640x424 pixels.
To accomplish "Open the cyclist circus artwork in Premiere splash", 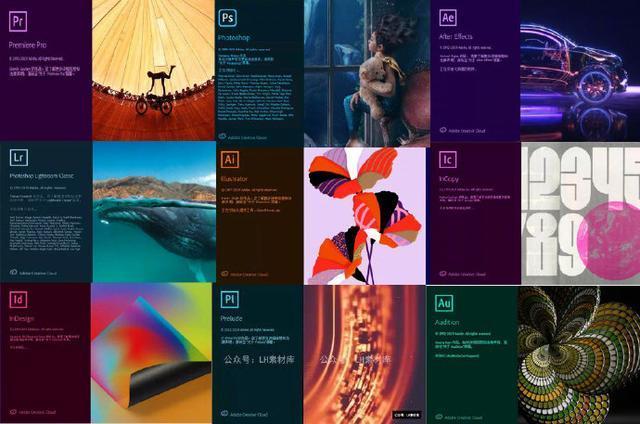I will pos(153,70).
